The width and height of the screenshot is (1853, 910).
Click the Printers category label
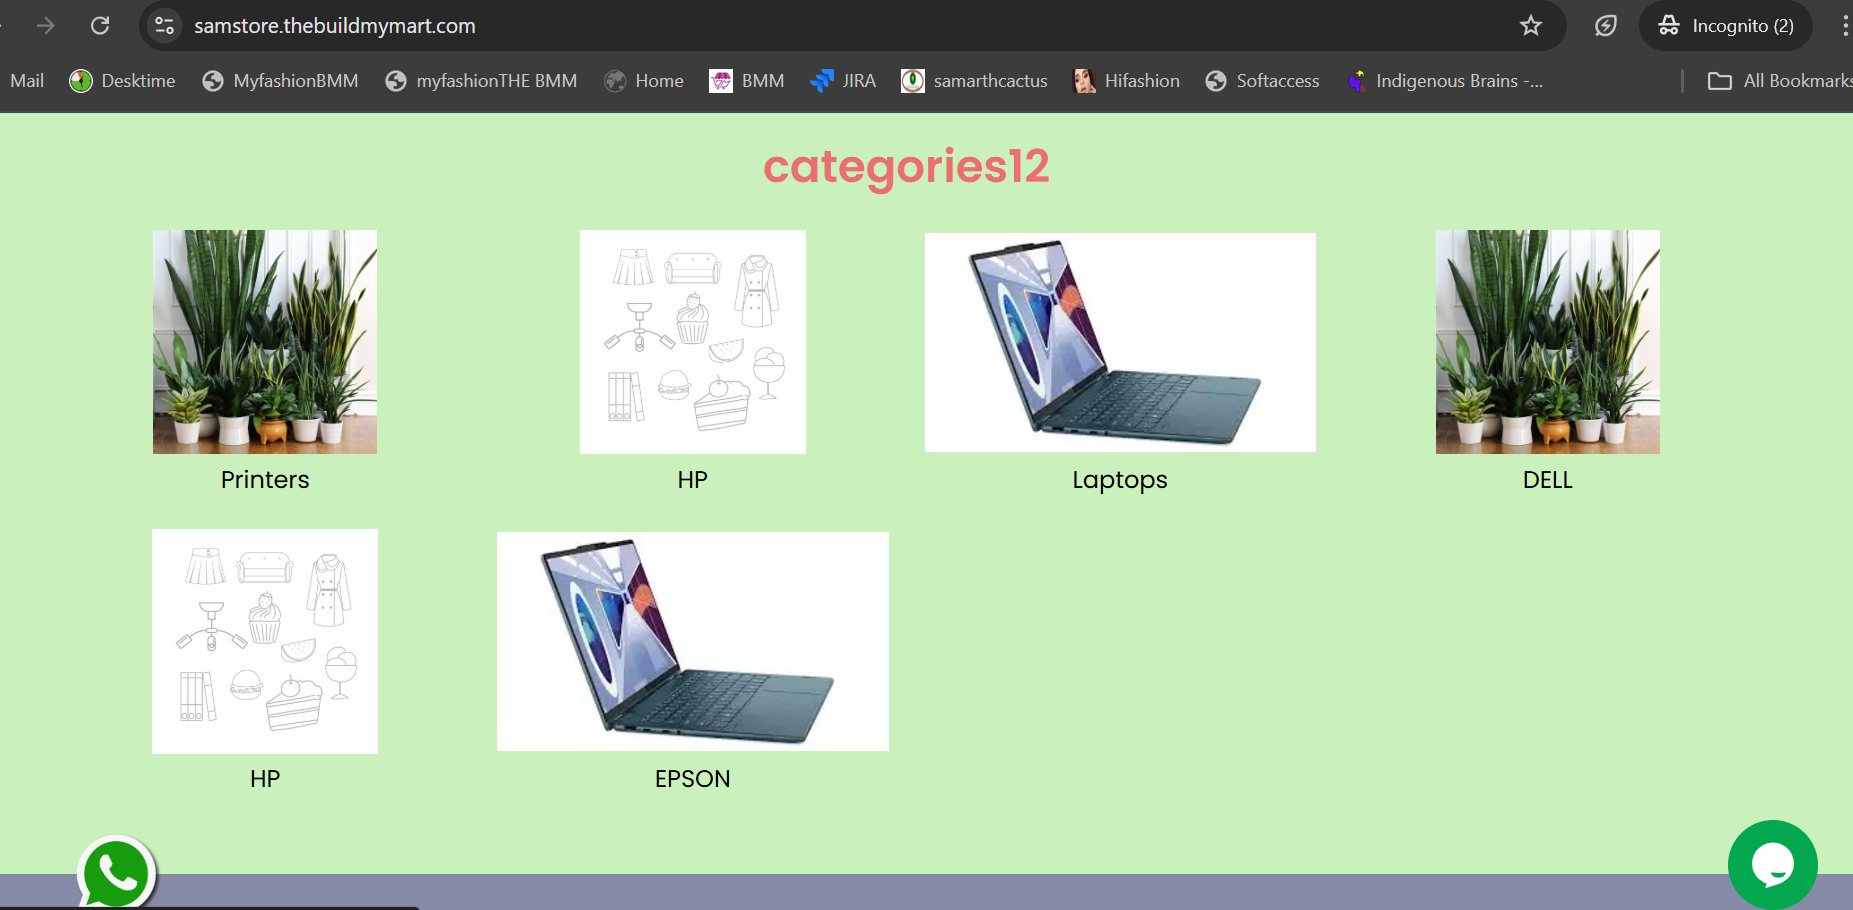[265, 480]
